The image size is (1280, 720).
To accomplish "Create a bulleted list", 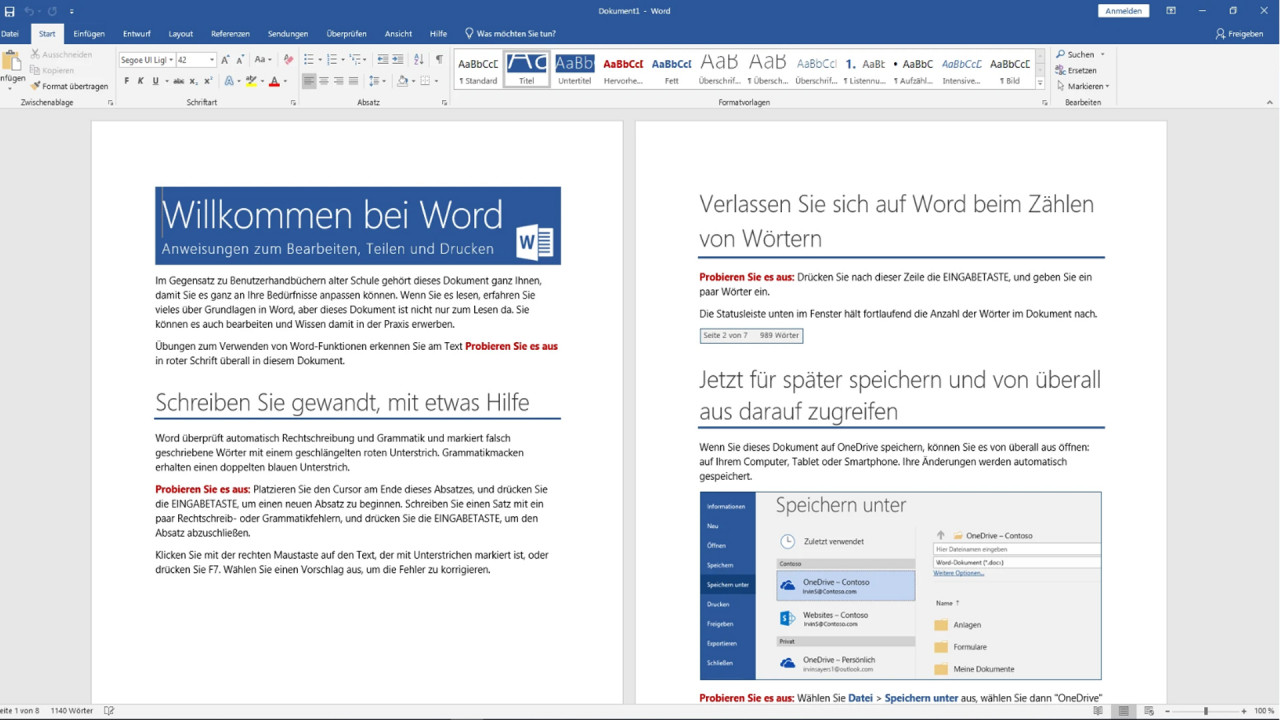I will (309, 58).
